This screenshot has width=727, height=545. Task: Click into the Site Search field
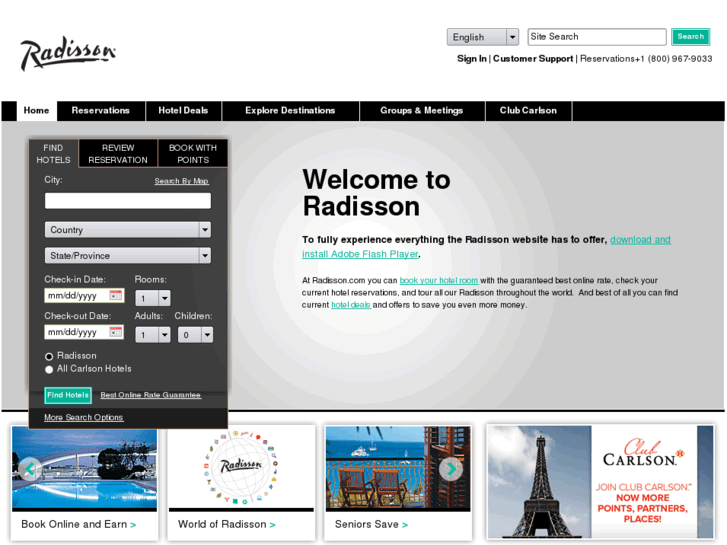(x=597, y=37)
